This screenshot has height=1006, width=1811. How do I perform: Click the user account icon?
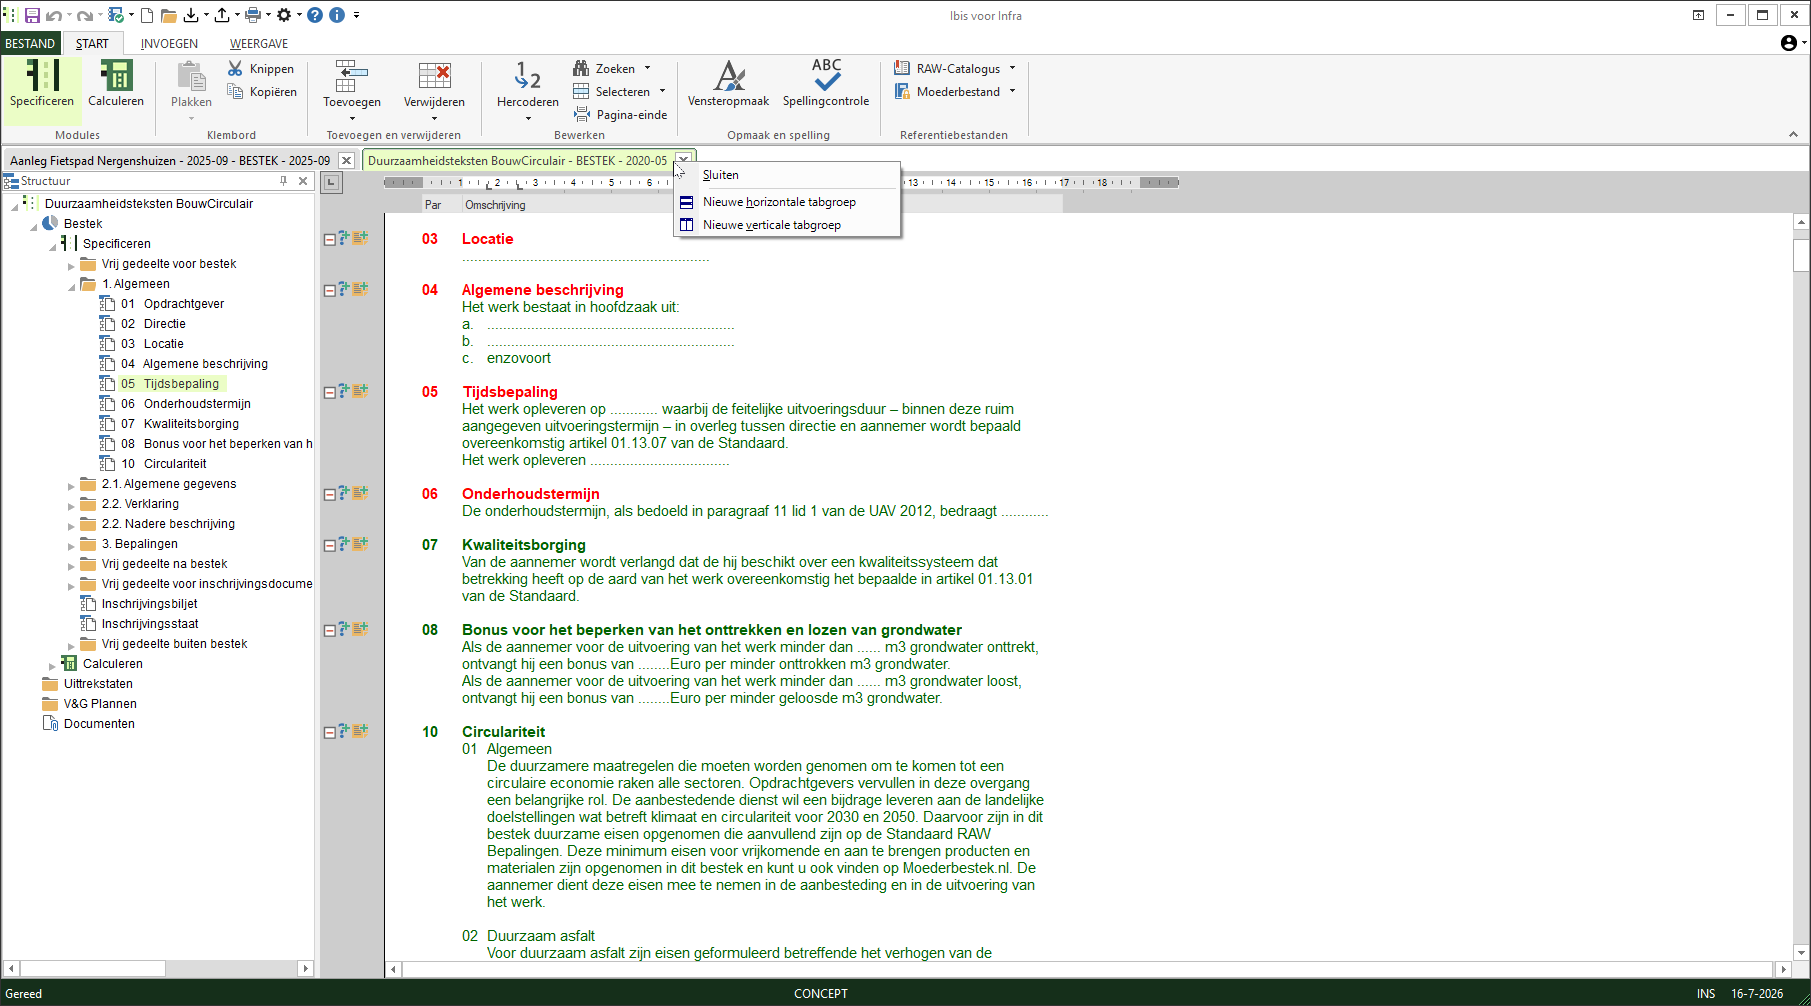click(x=1789, y=42)
